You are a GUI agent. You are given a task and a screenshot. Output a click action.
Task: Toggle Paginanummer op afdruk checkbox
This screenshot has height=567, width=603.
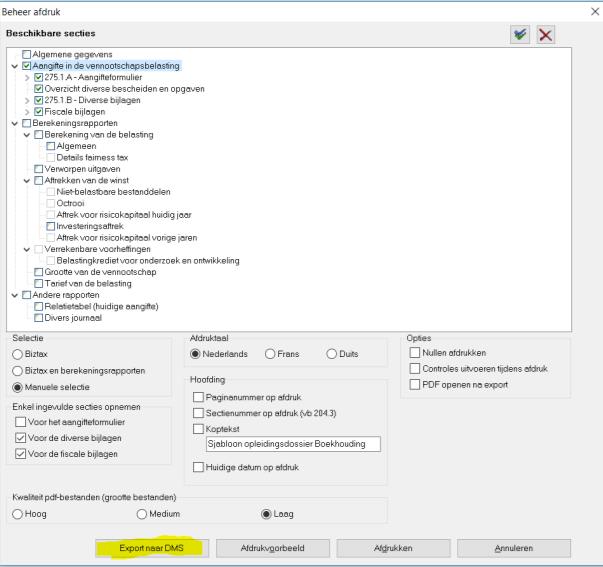tap(198, 398)
